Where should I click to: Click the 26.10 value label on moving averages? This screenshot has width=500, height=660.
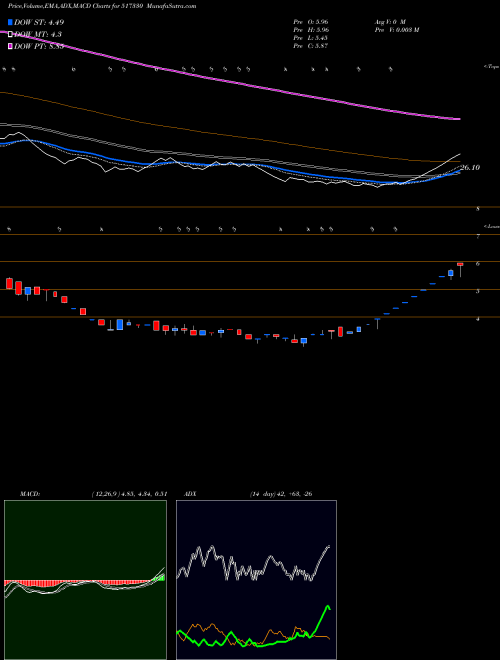[470, 168]
